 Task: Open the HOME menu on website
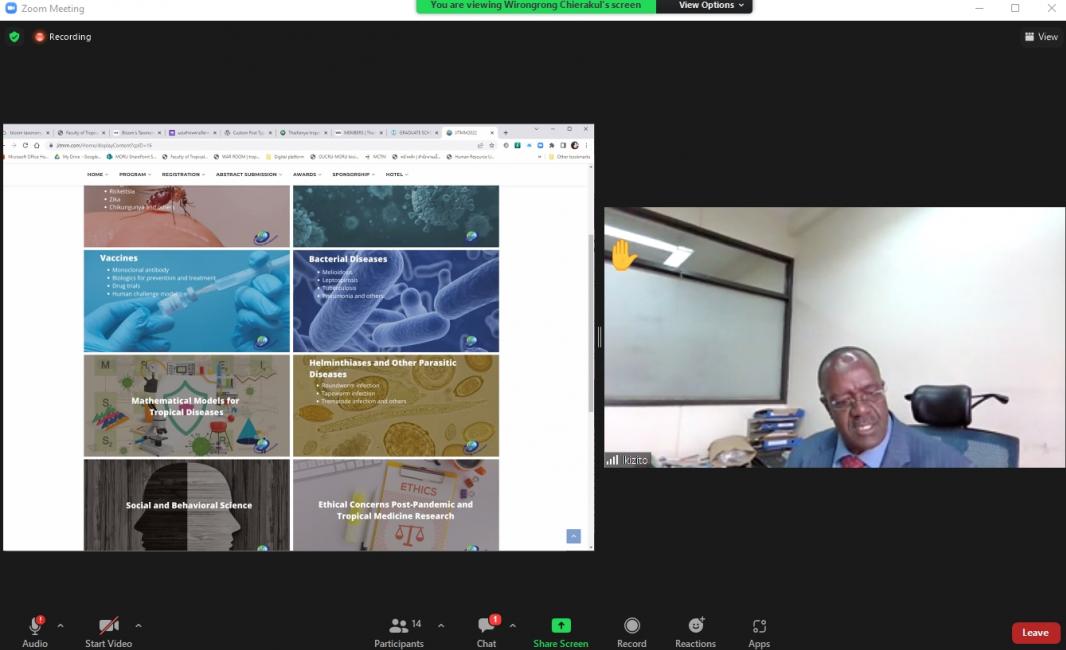click(x=97, y=175)
